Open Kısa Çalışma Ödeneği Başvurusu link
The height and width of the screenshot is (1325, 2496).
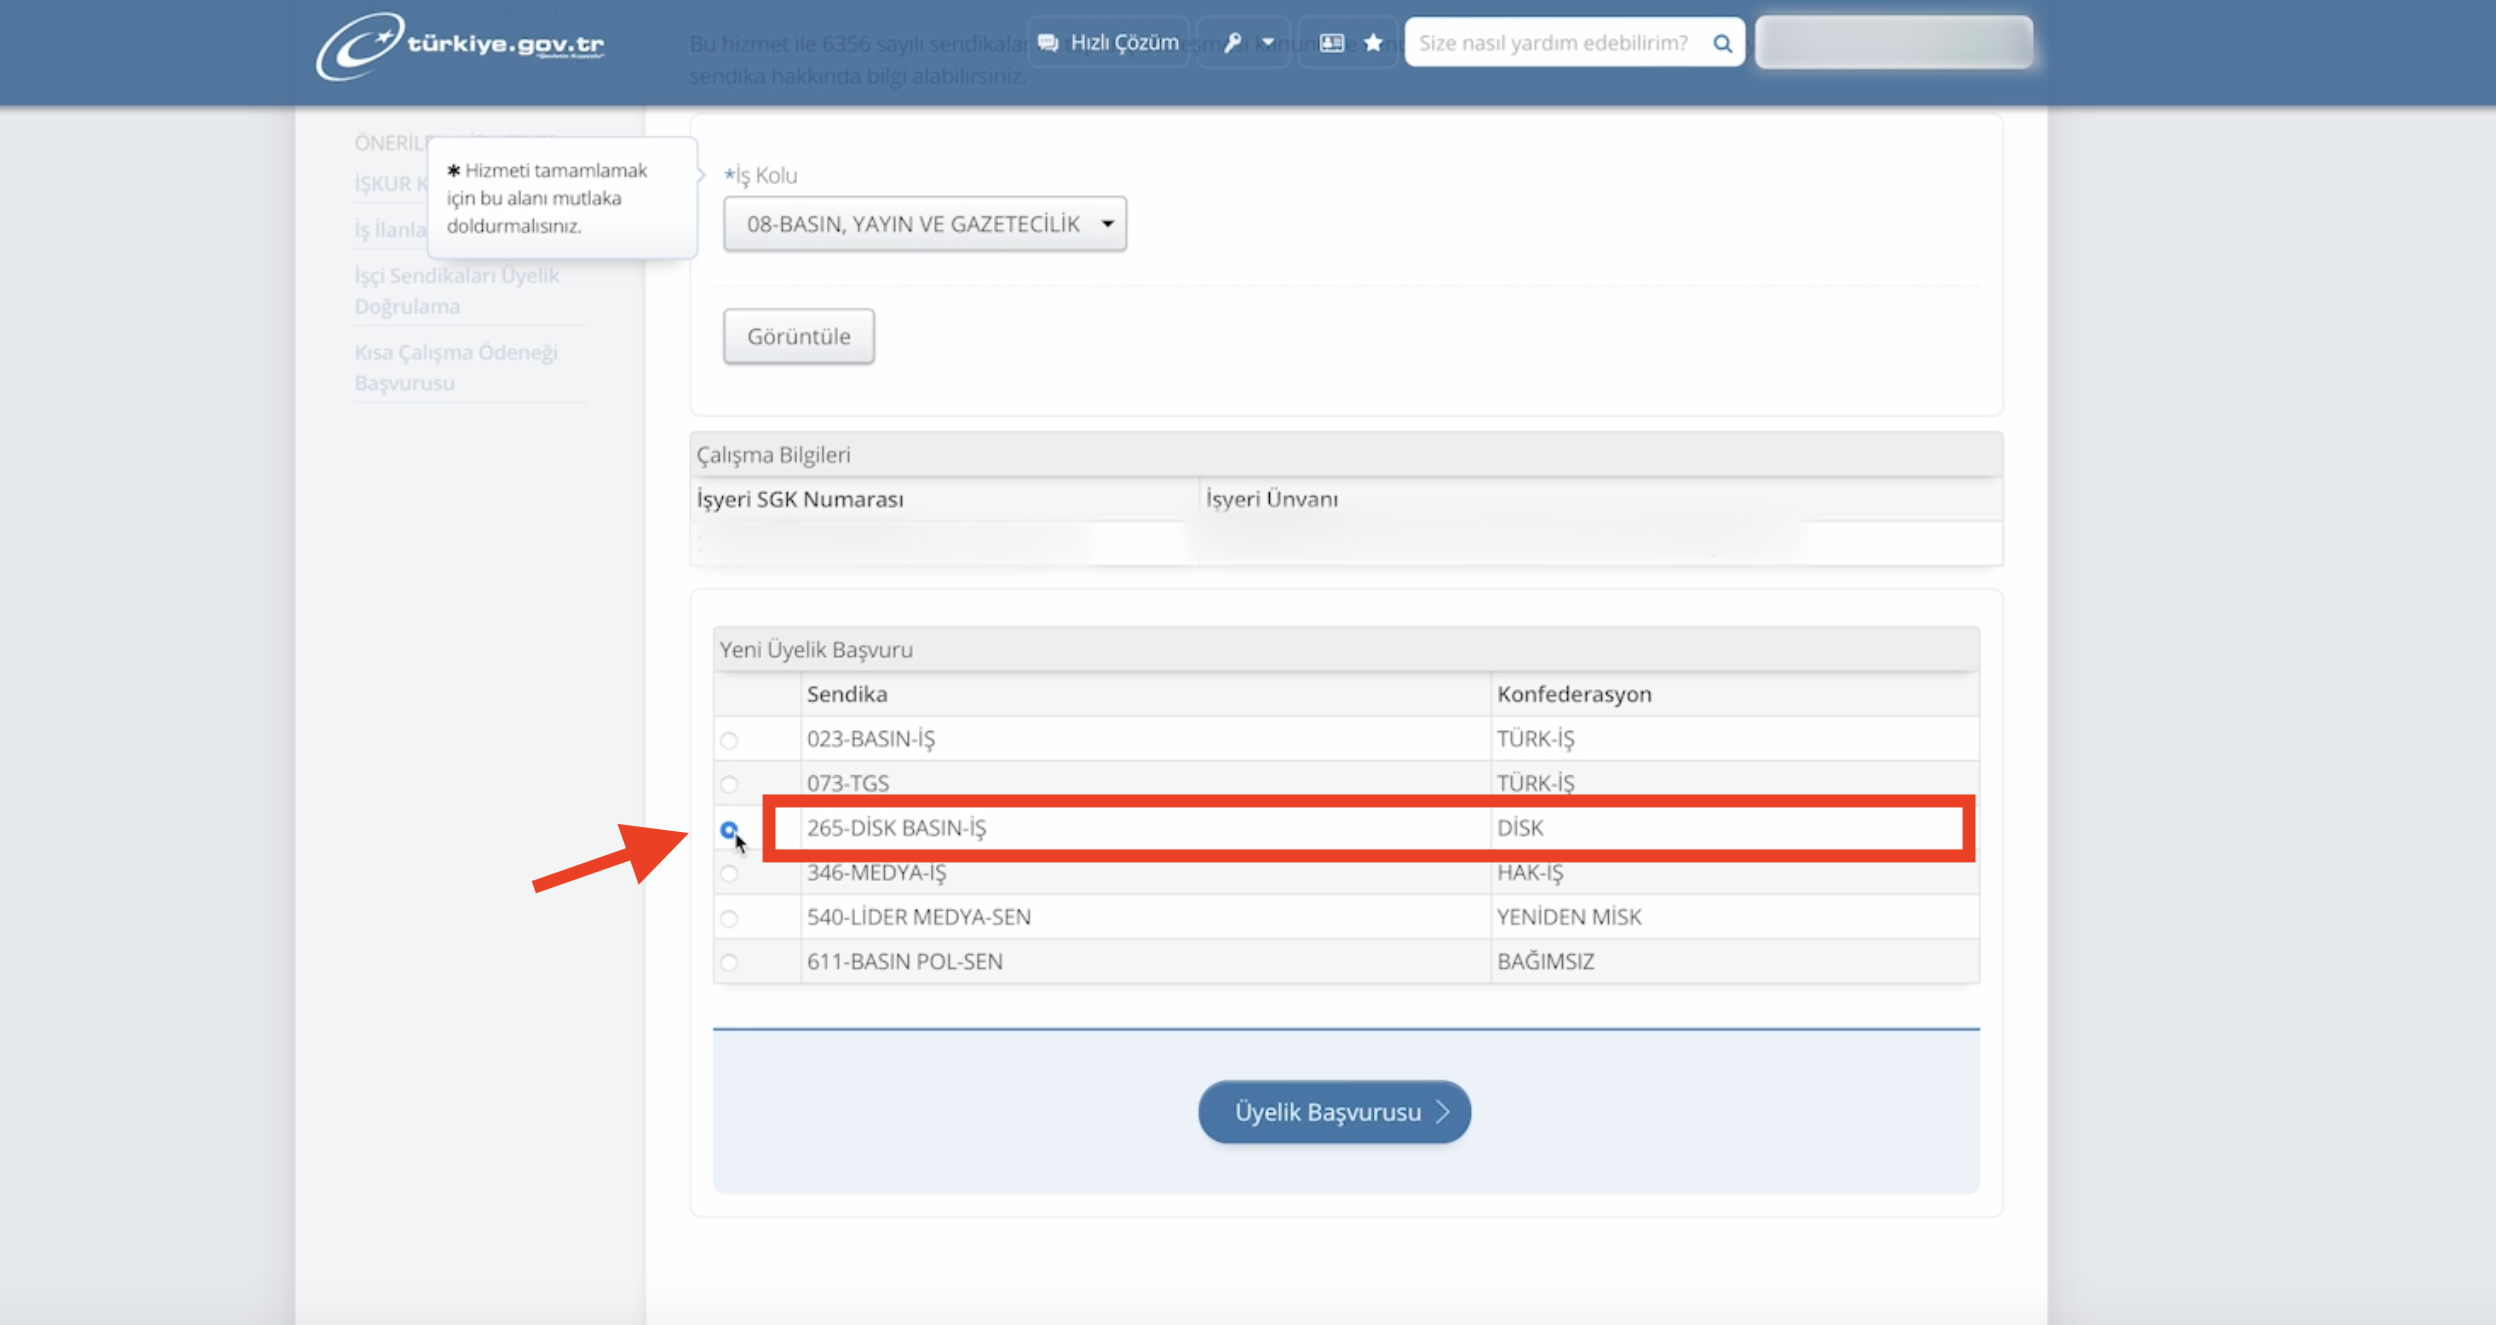click(456, 367)
